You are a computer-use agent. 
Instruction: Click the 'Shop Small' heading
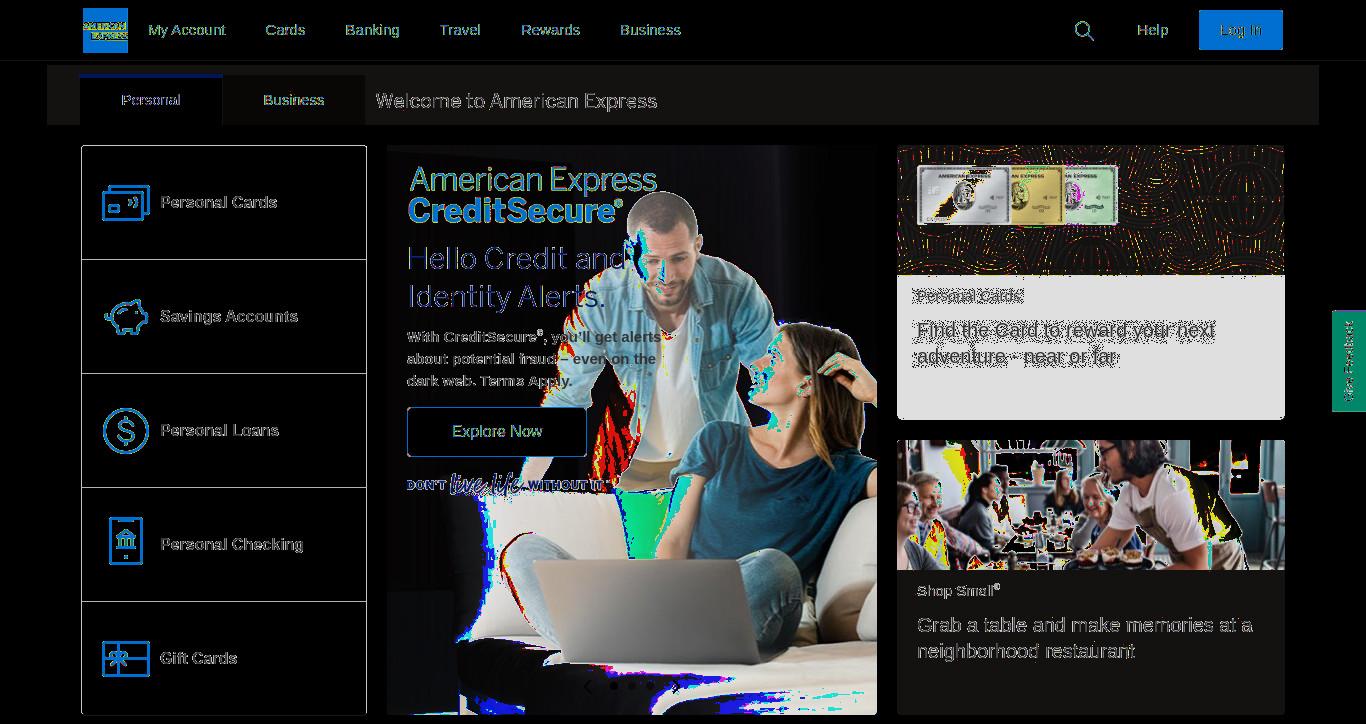958,591
